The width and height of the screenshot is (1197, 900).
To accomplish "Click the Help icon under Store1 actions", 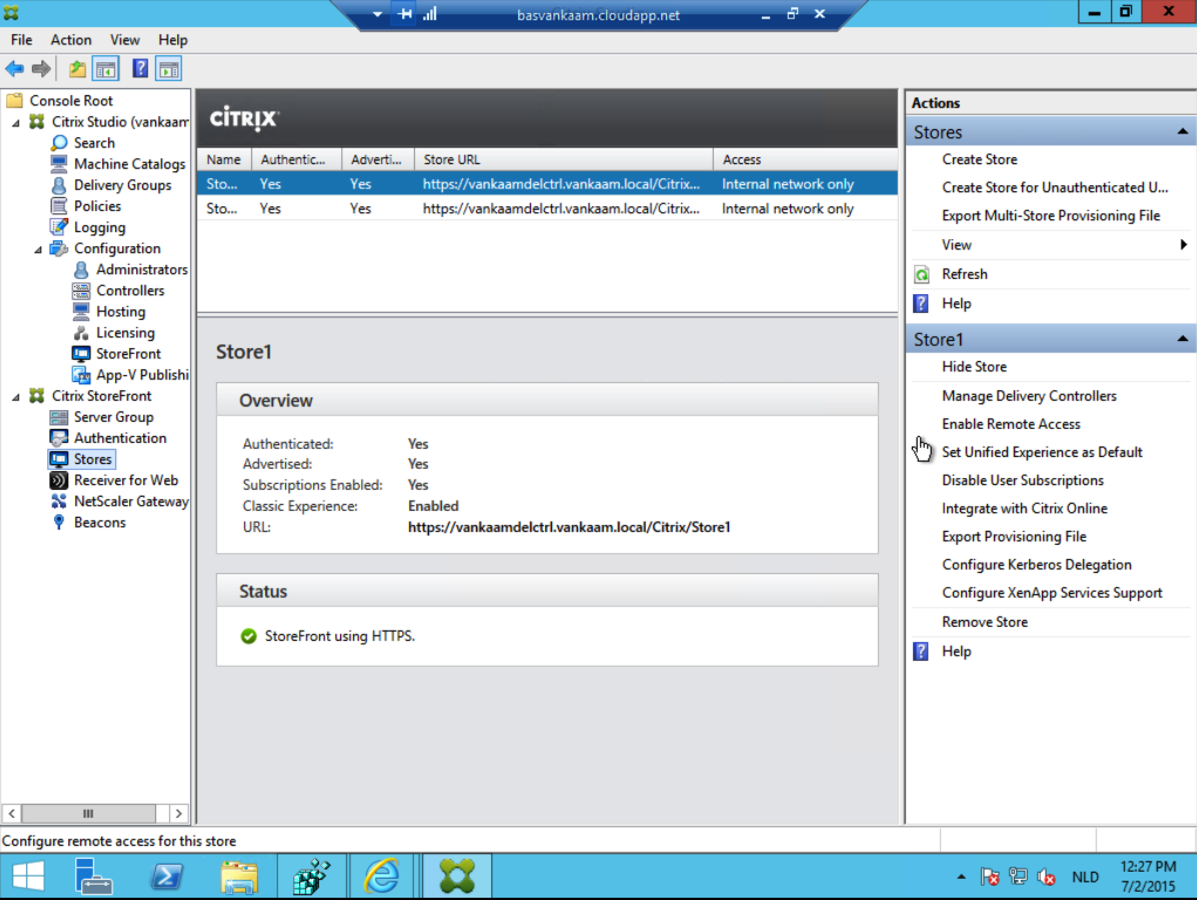I will [921, 652].
